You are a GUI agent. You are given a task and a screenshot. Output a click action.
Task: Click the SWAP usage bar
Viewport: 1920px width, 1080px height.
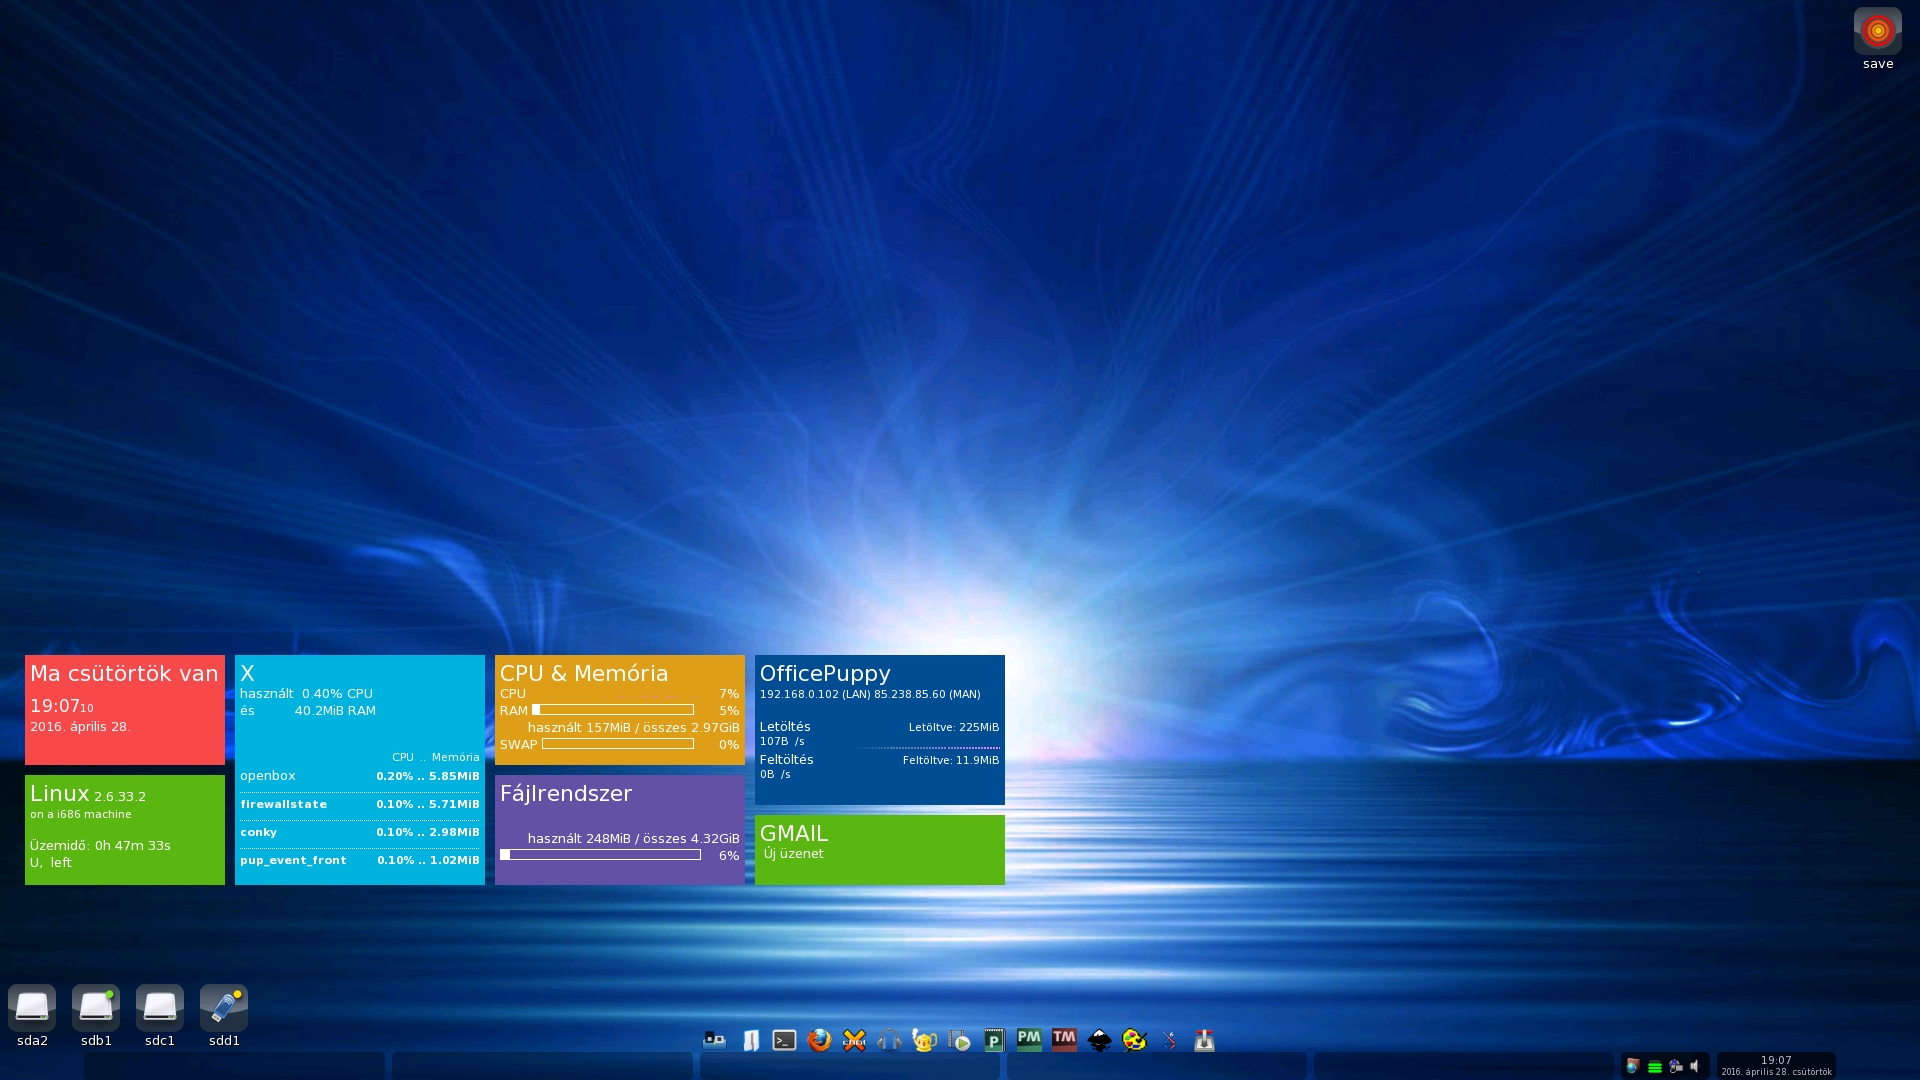(x=617, y=744)
